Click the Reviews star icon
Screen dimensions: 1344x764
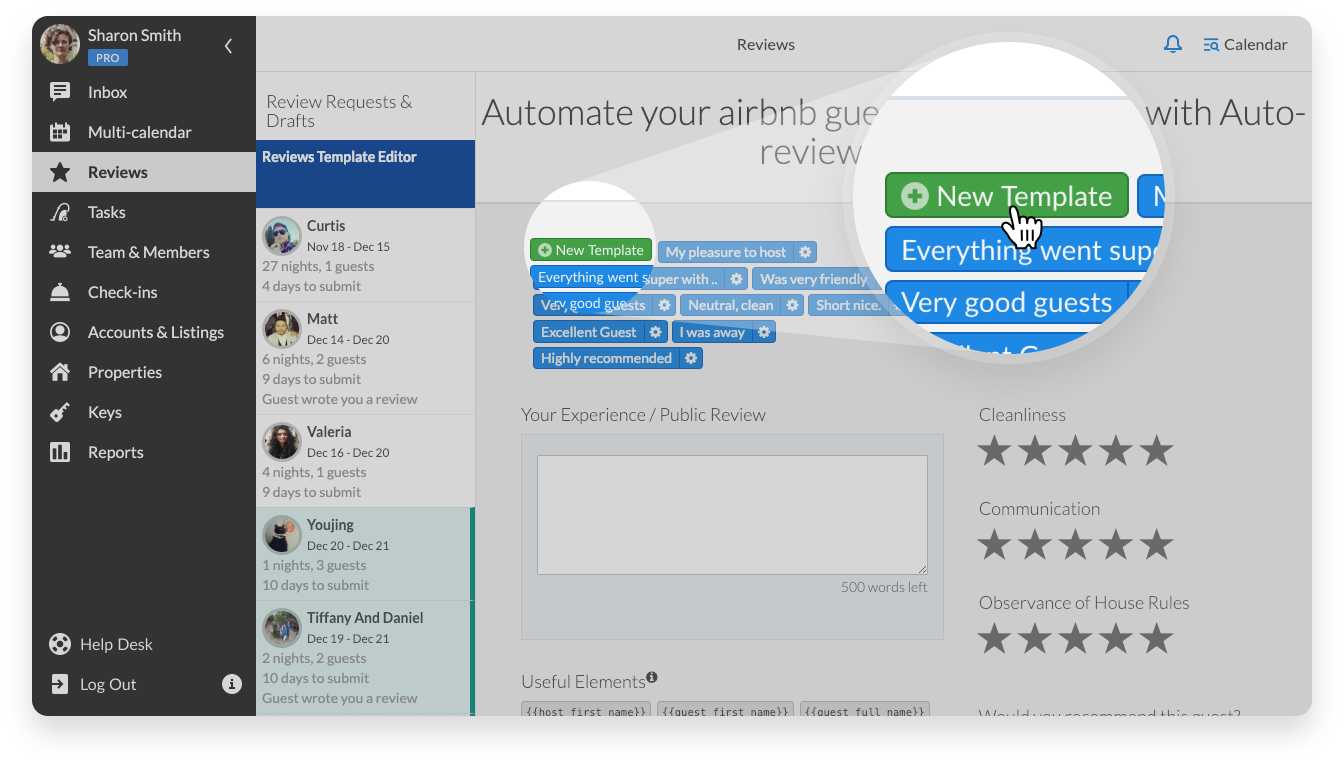tap(60, 172)
